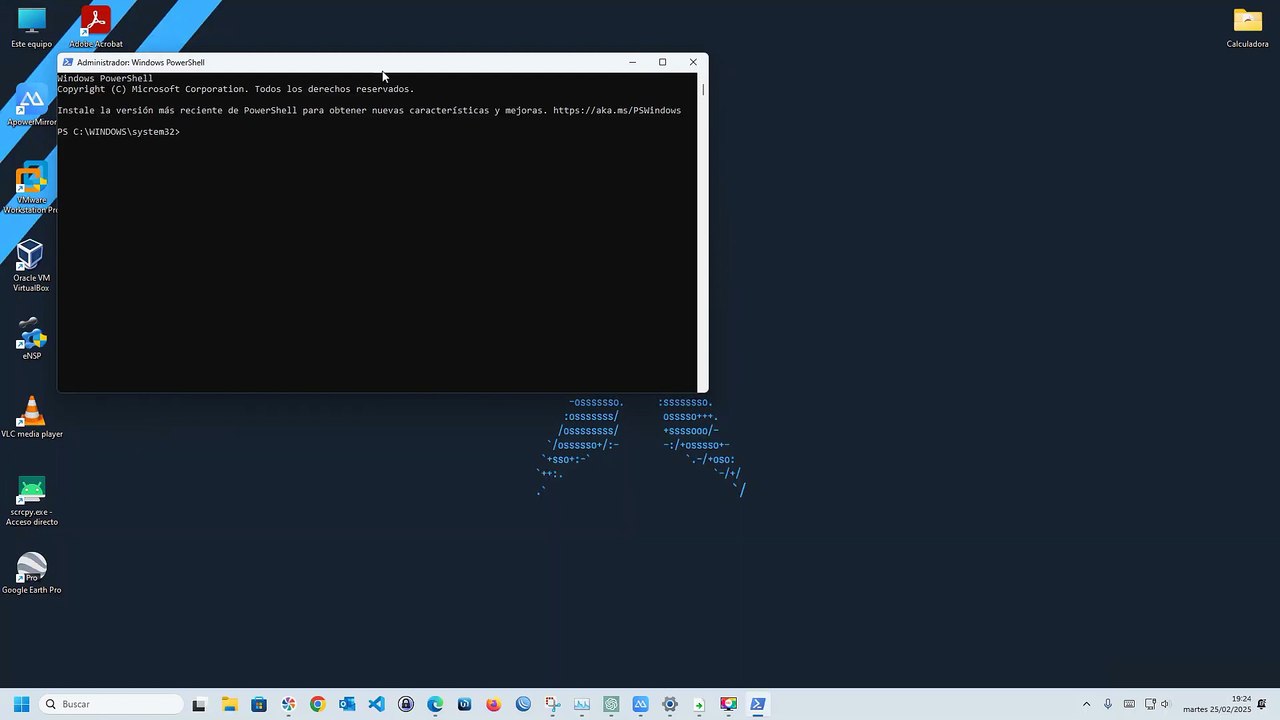The width and height of the screenshot is (1280, 720).
Task: Click inside the Buscar search field
Action: [110, 704]
